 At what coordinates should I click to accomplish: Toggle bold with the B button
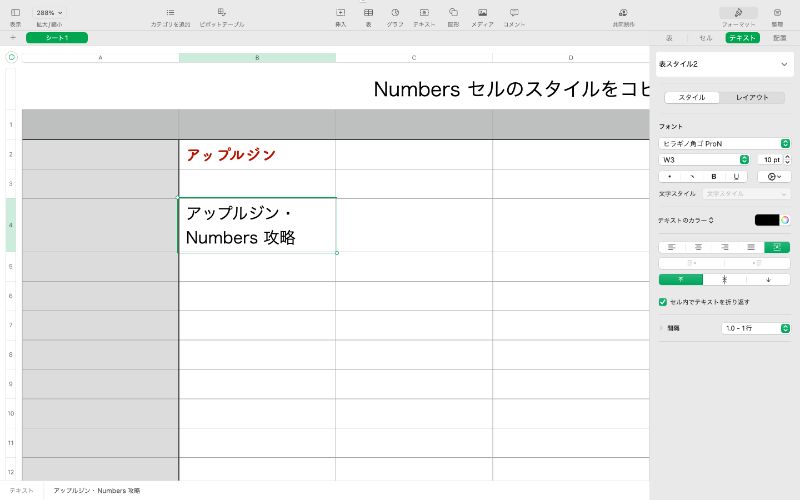[714, 177]
